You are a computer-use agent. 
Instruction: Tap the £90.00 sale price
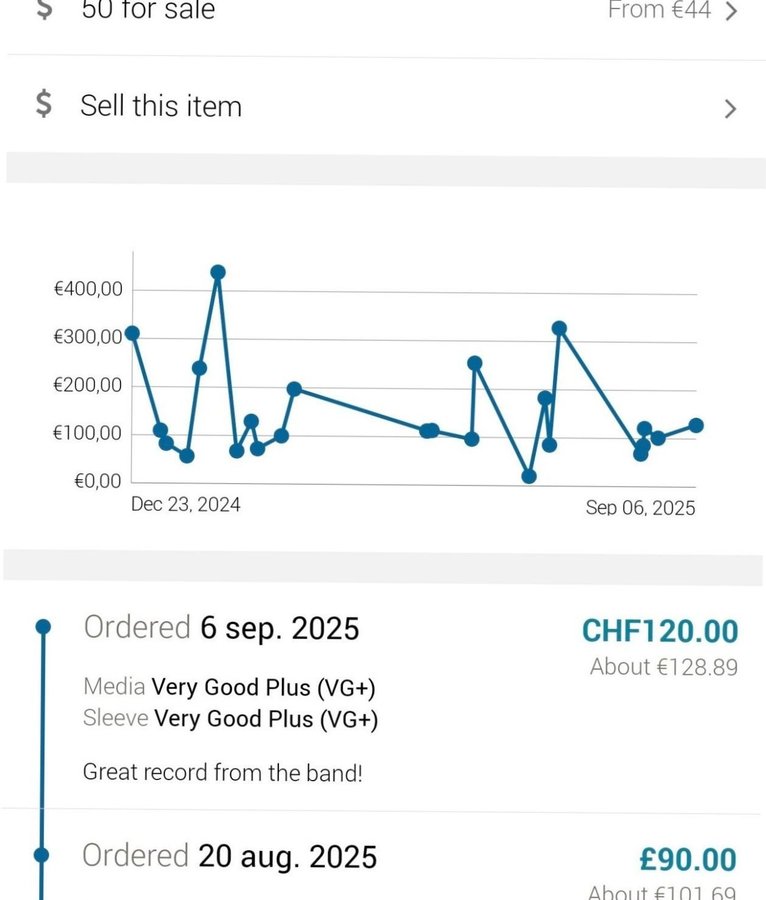[688, 859]
